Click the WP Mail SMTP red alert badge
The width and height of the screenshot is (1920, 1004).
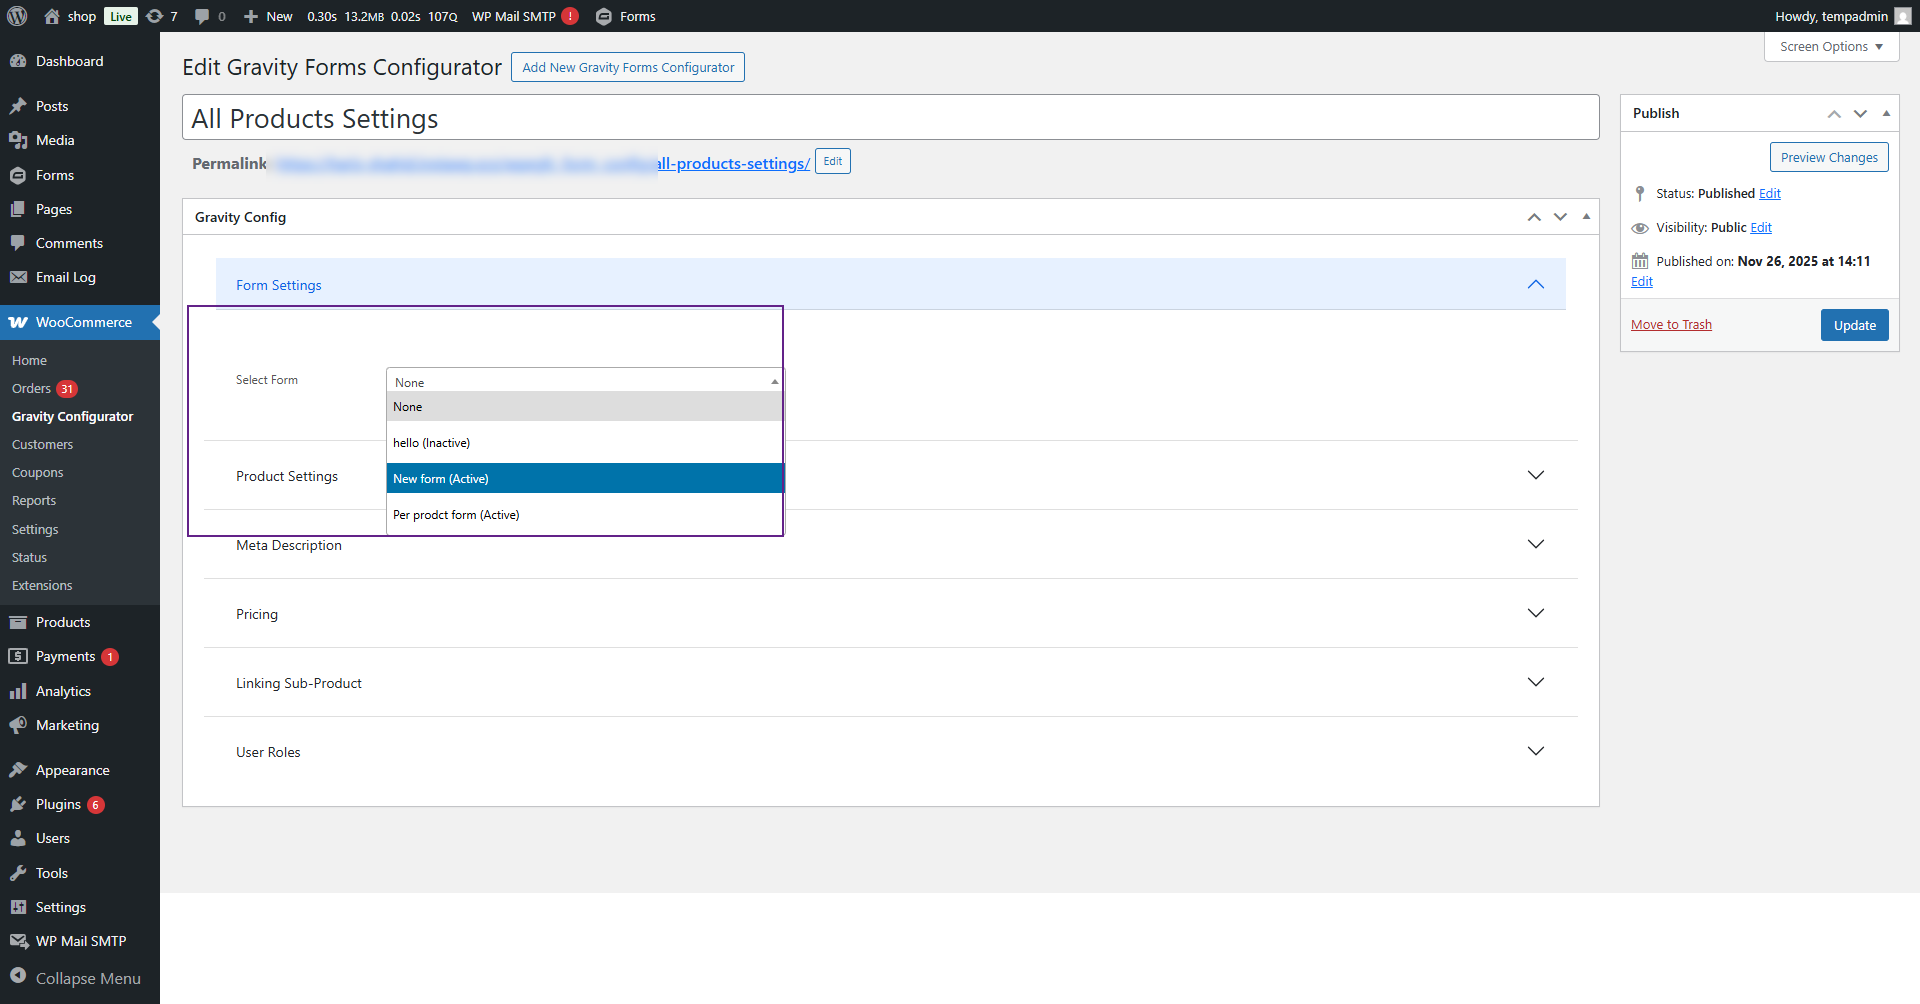click(x=570, y=16)
